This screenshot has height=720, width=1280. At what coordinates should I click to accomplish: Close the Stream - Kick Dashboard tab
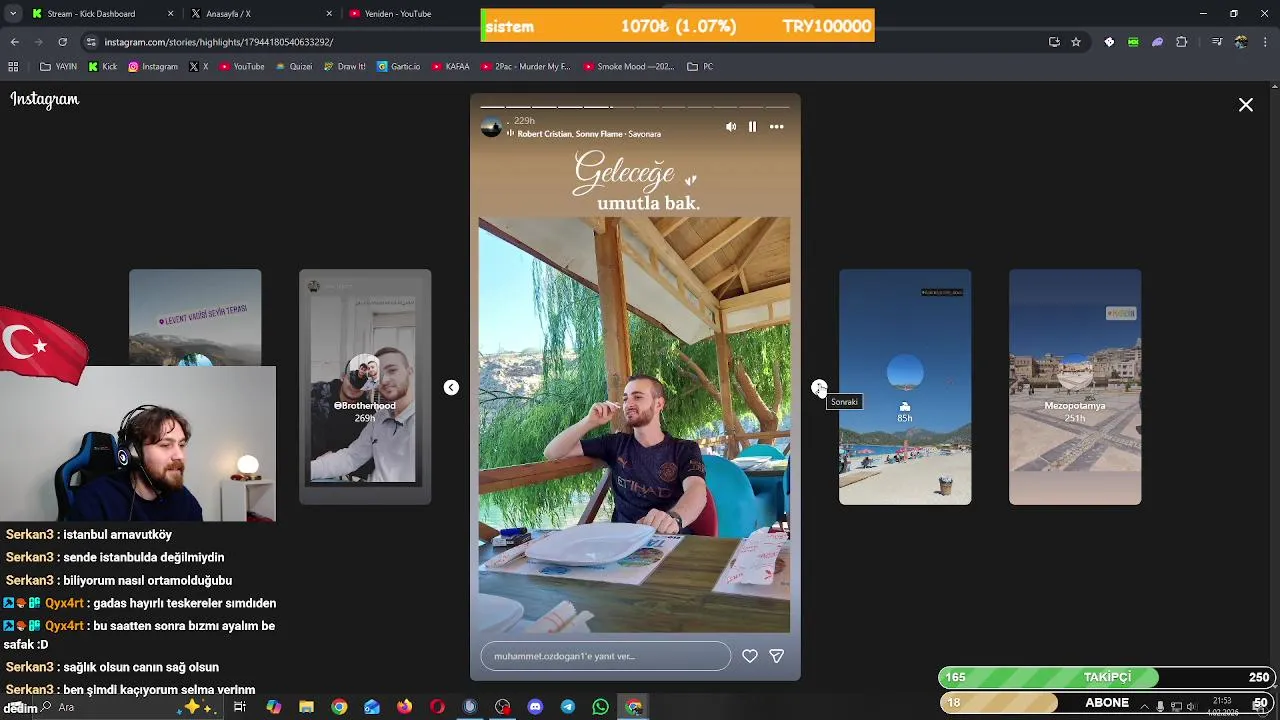(170, 14)
